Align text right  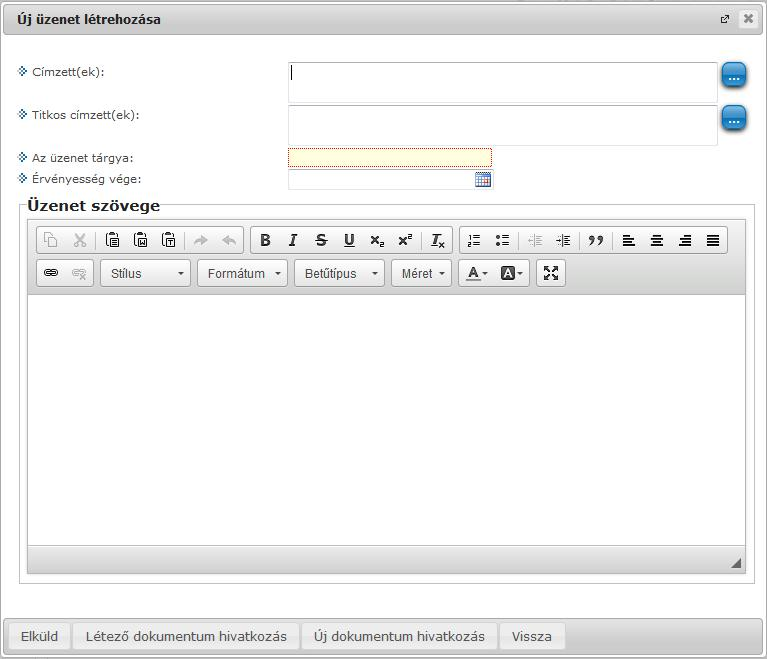click(x=685, y=240)
